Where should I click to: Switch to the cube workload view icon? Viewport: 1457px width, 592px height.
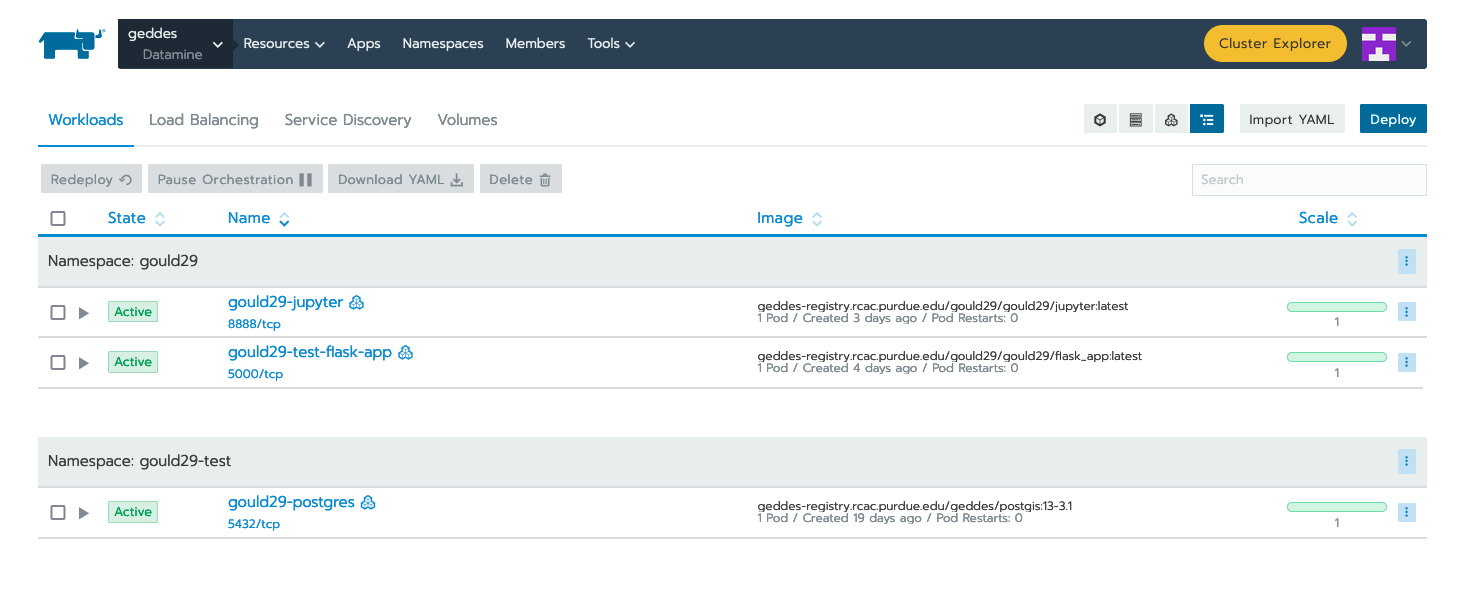[1100, 118]
